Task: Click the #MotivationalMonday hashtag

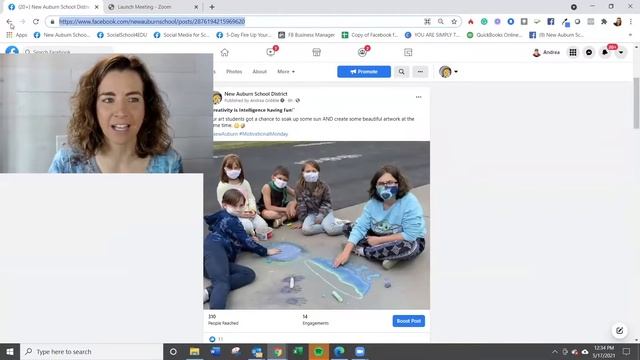Action: [x=264, y=134]
